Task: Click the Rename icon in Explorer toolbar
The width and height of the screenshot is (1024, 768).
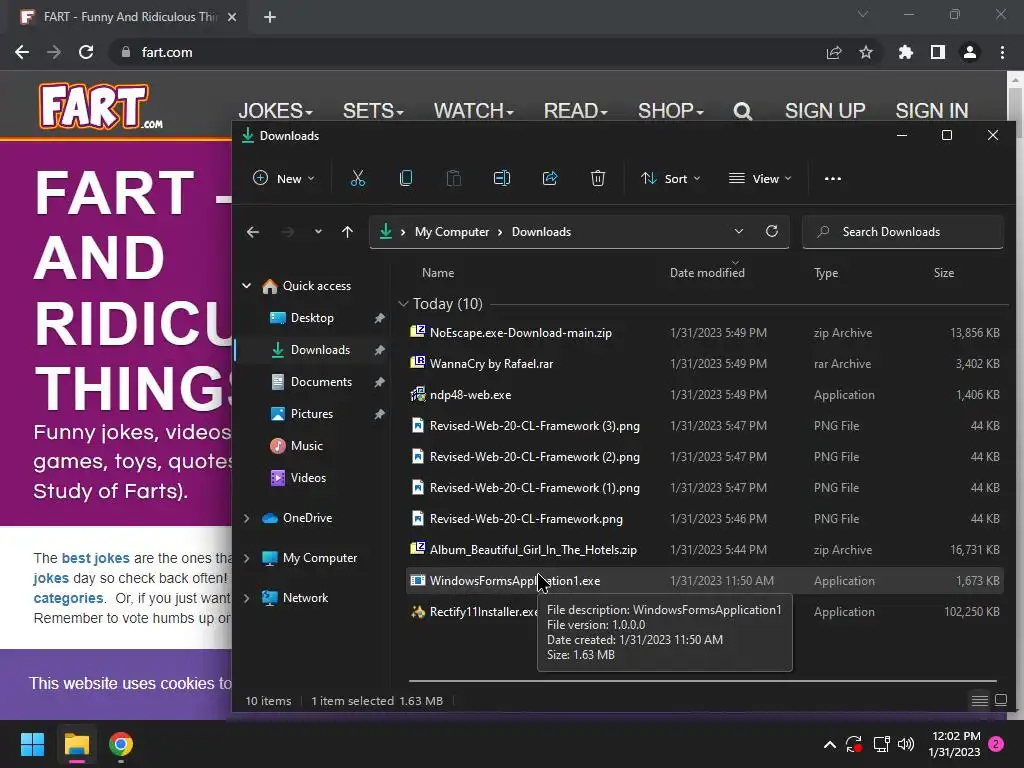Action: click(502, 178)
